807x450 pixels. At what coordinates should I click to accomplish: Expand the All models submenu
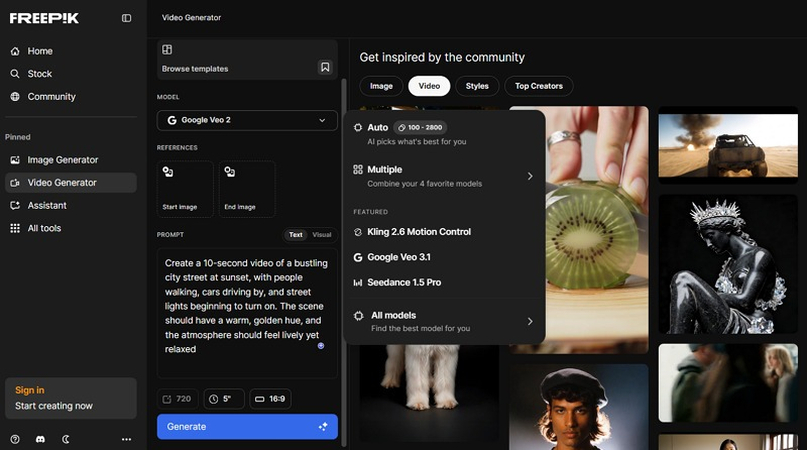tap(444, 321)
